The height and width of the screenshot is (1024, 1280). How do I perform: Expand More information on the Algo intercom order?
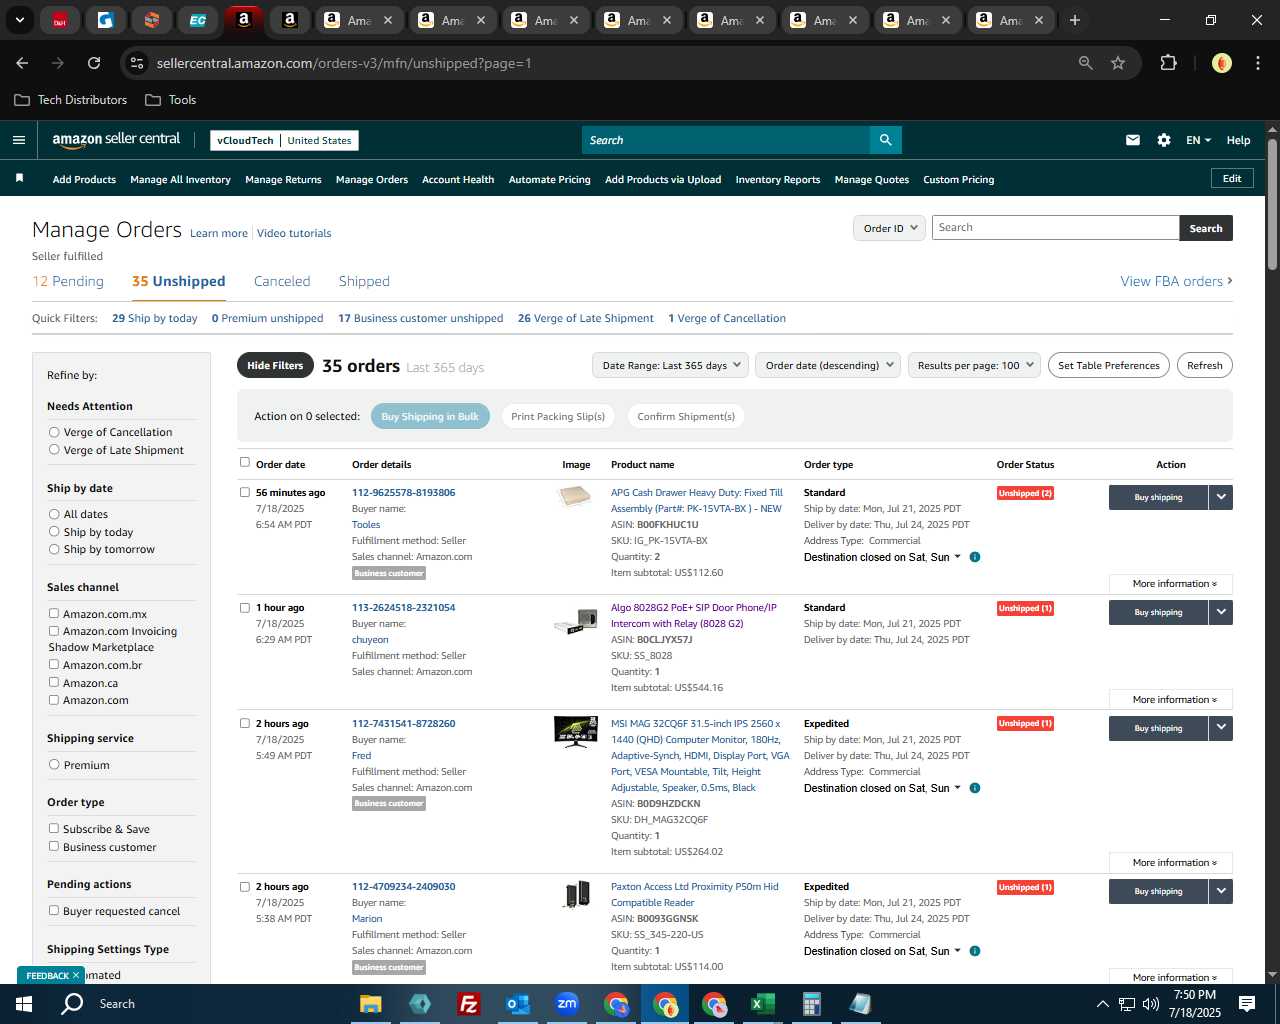[x=1171, y=699]
